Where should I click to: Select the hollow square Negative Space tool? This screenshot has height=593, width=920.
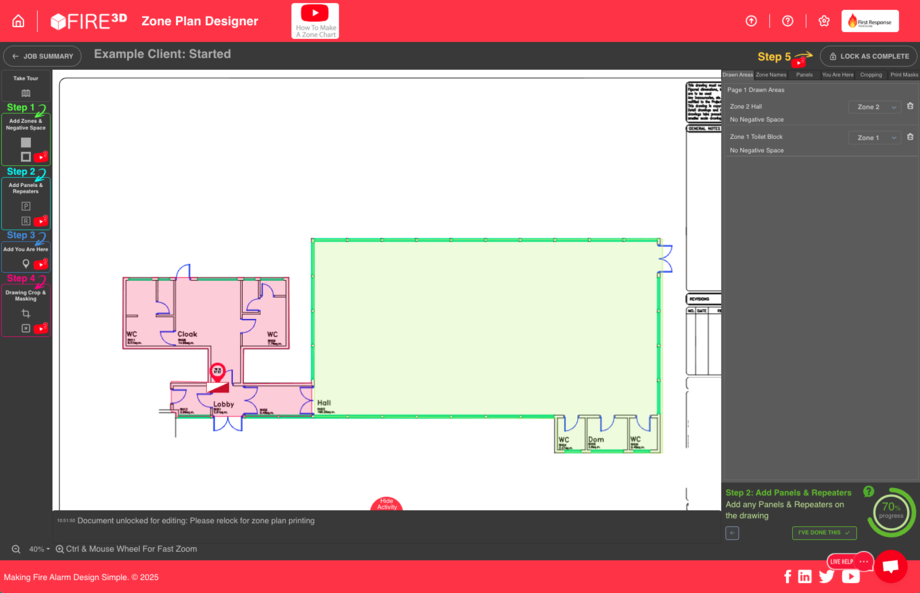(26, 157)
